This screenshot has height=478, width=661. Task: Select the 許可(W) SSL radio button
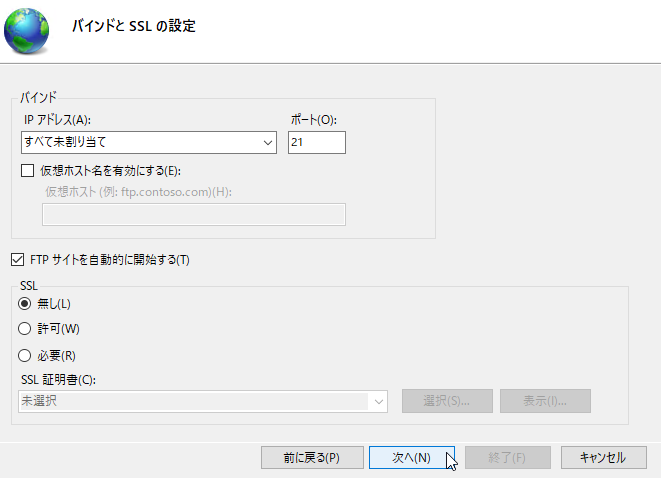(x=24, y=328)
